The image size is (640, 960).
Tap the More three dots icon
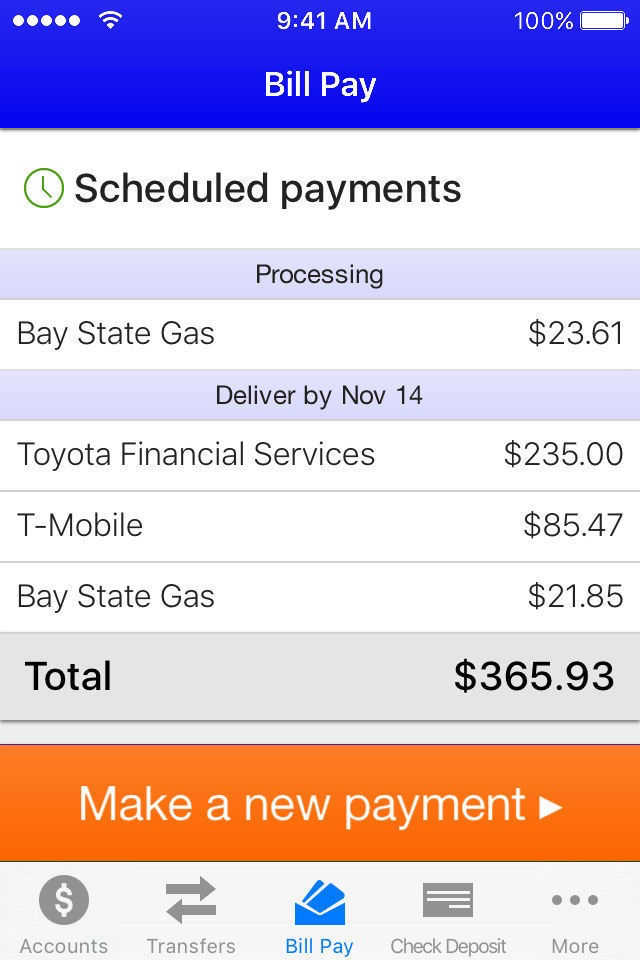click(x=574, y=899)
